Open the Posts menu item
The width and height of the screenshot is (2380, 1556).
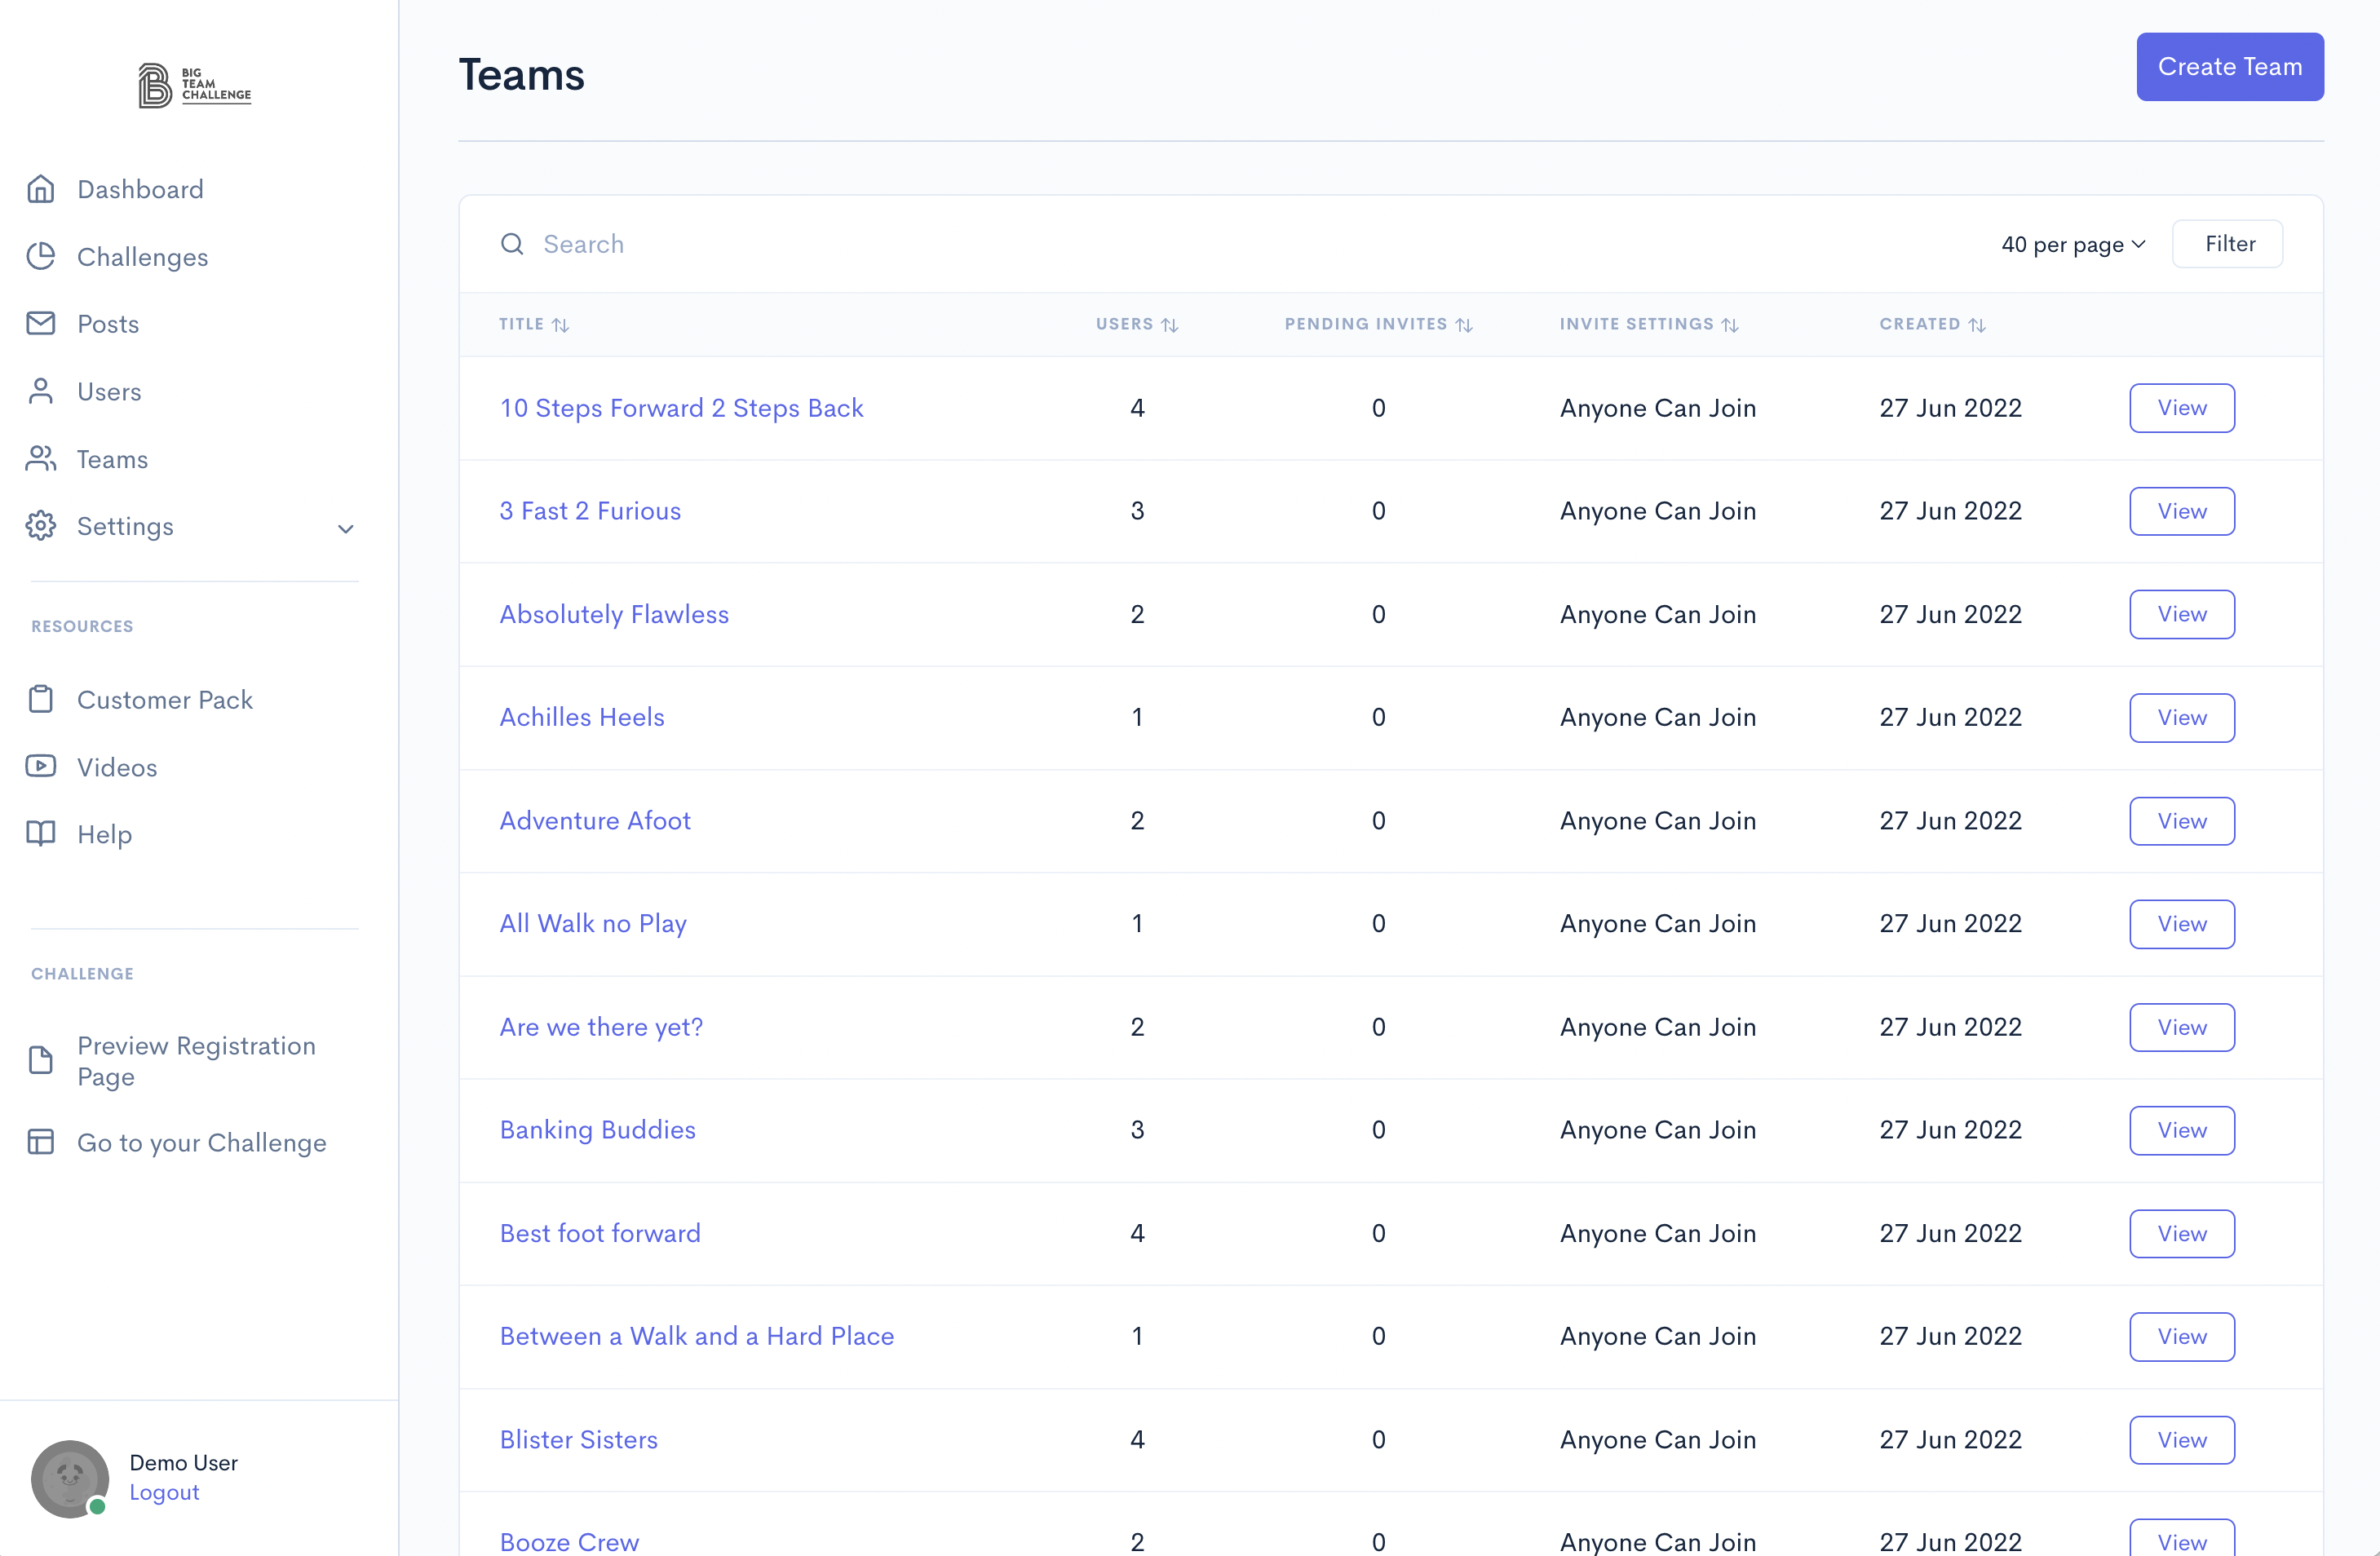click(108, 324)
